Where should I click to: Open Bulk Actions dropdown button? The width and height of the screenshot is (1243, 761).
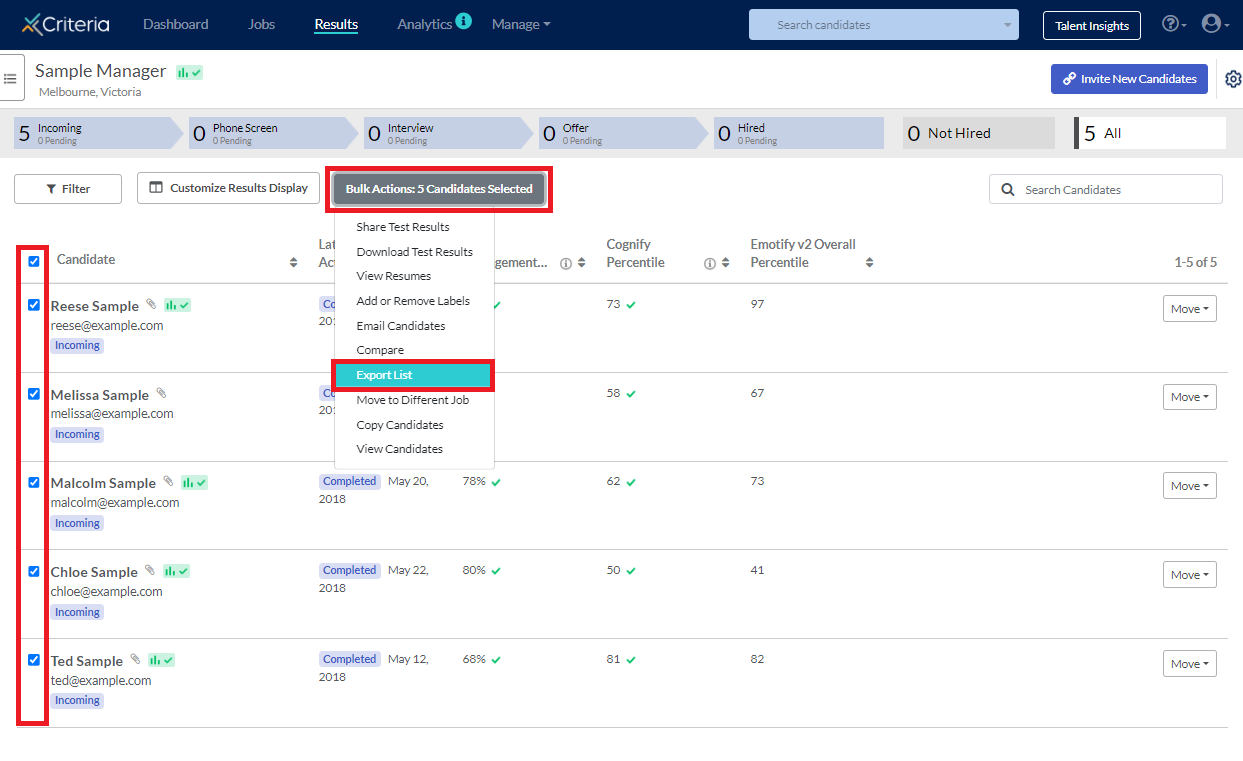click(x=439, y=189)
